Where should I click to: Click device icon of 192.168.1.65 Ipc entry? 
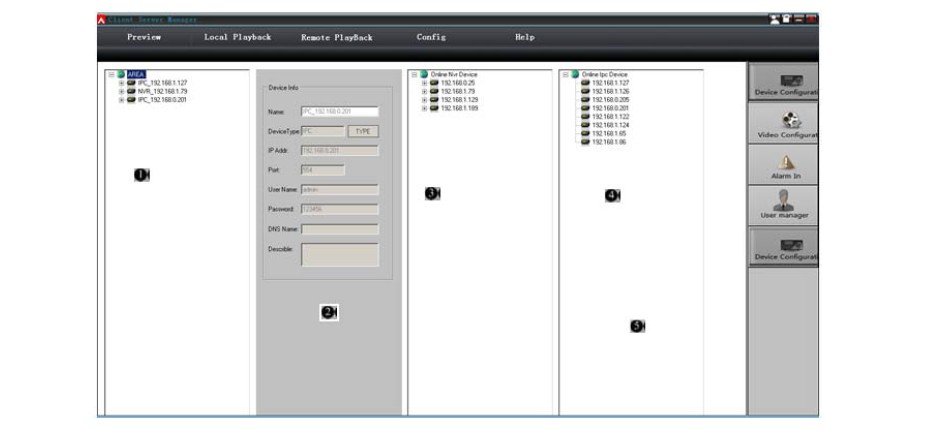(586, 134)
